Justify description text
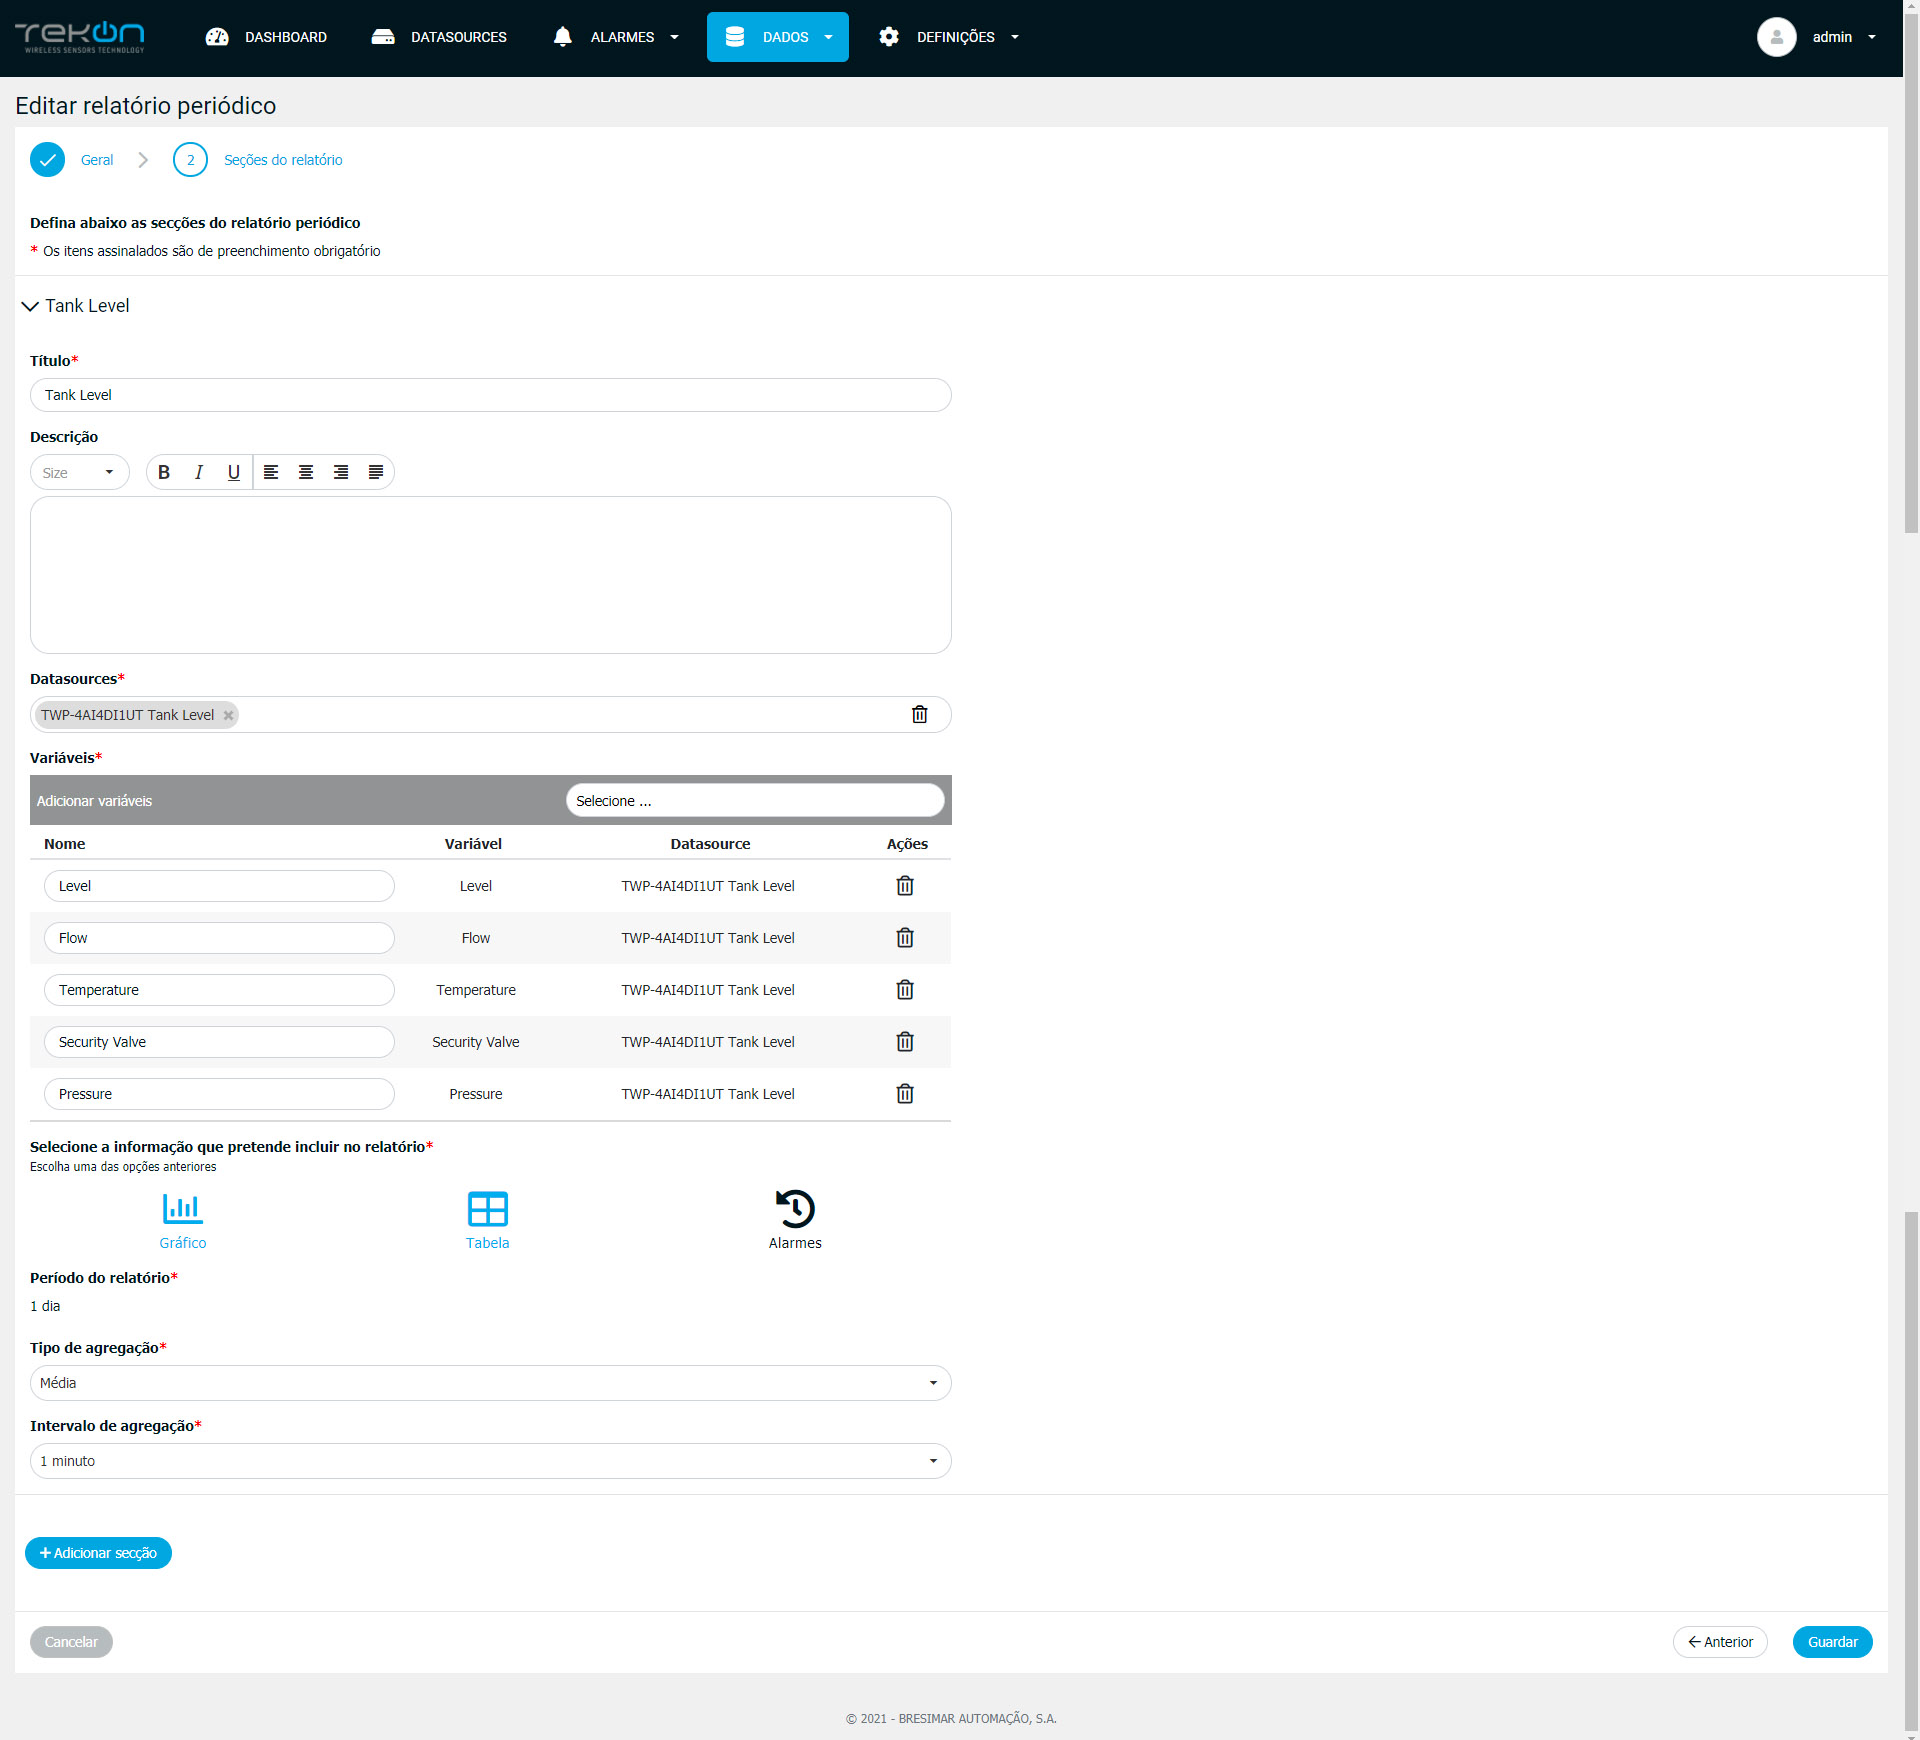1920x1740 pixels. (x=376, y=472)
